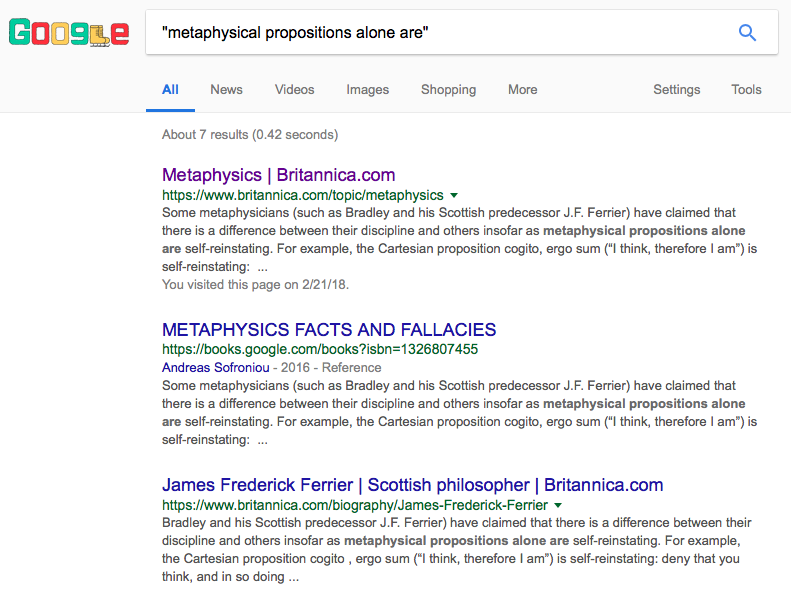Image resolution: width=791 pixels, height=596 pixels.
Task: Open Metaphysics | Britannica.com result
Action: (278, 175)
